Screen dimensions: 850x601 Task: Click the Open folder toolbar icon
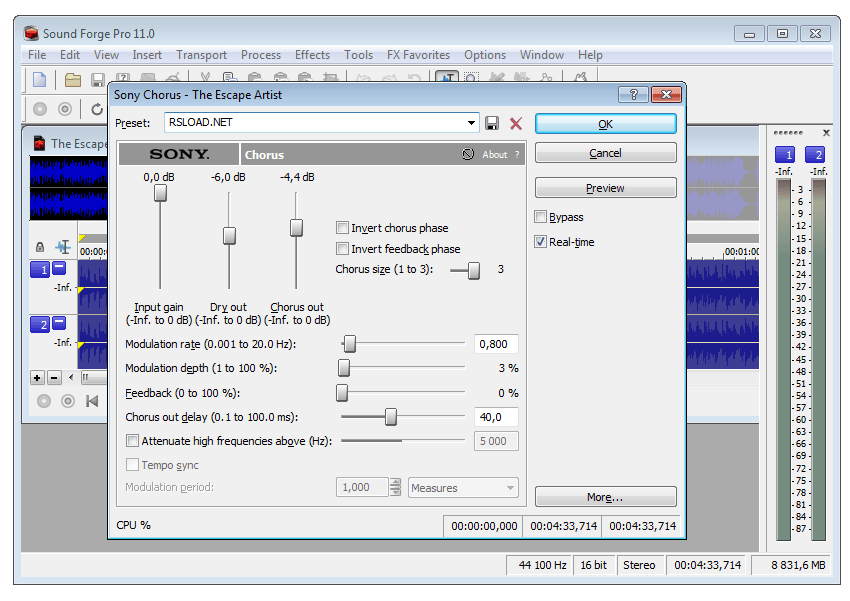[x=73, y=80]
